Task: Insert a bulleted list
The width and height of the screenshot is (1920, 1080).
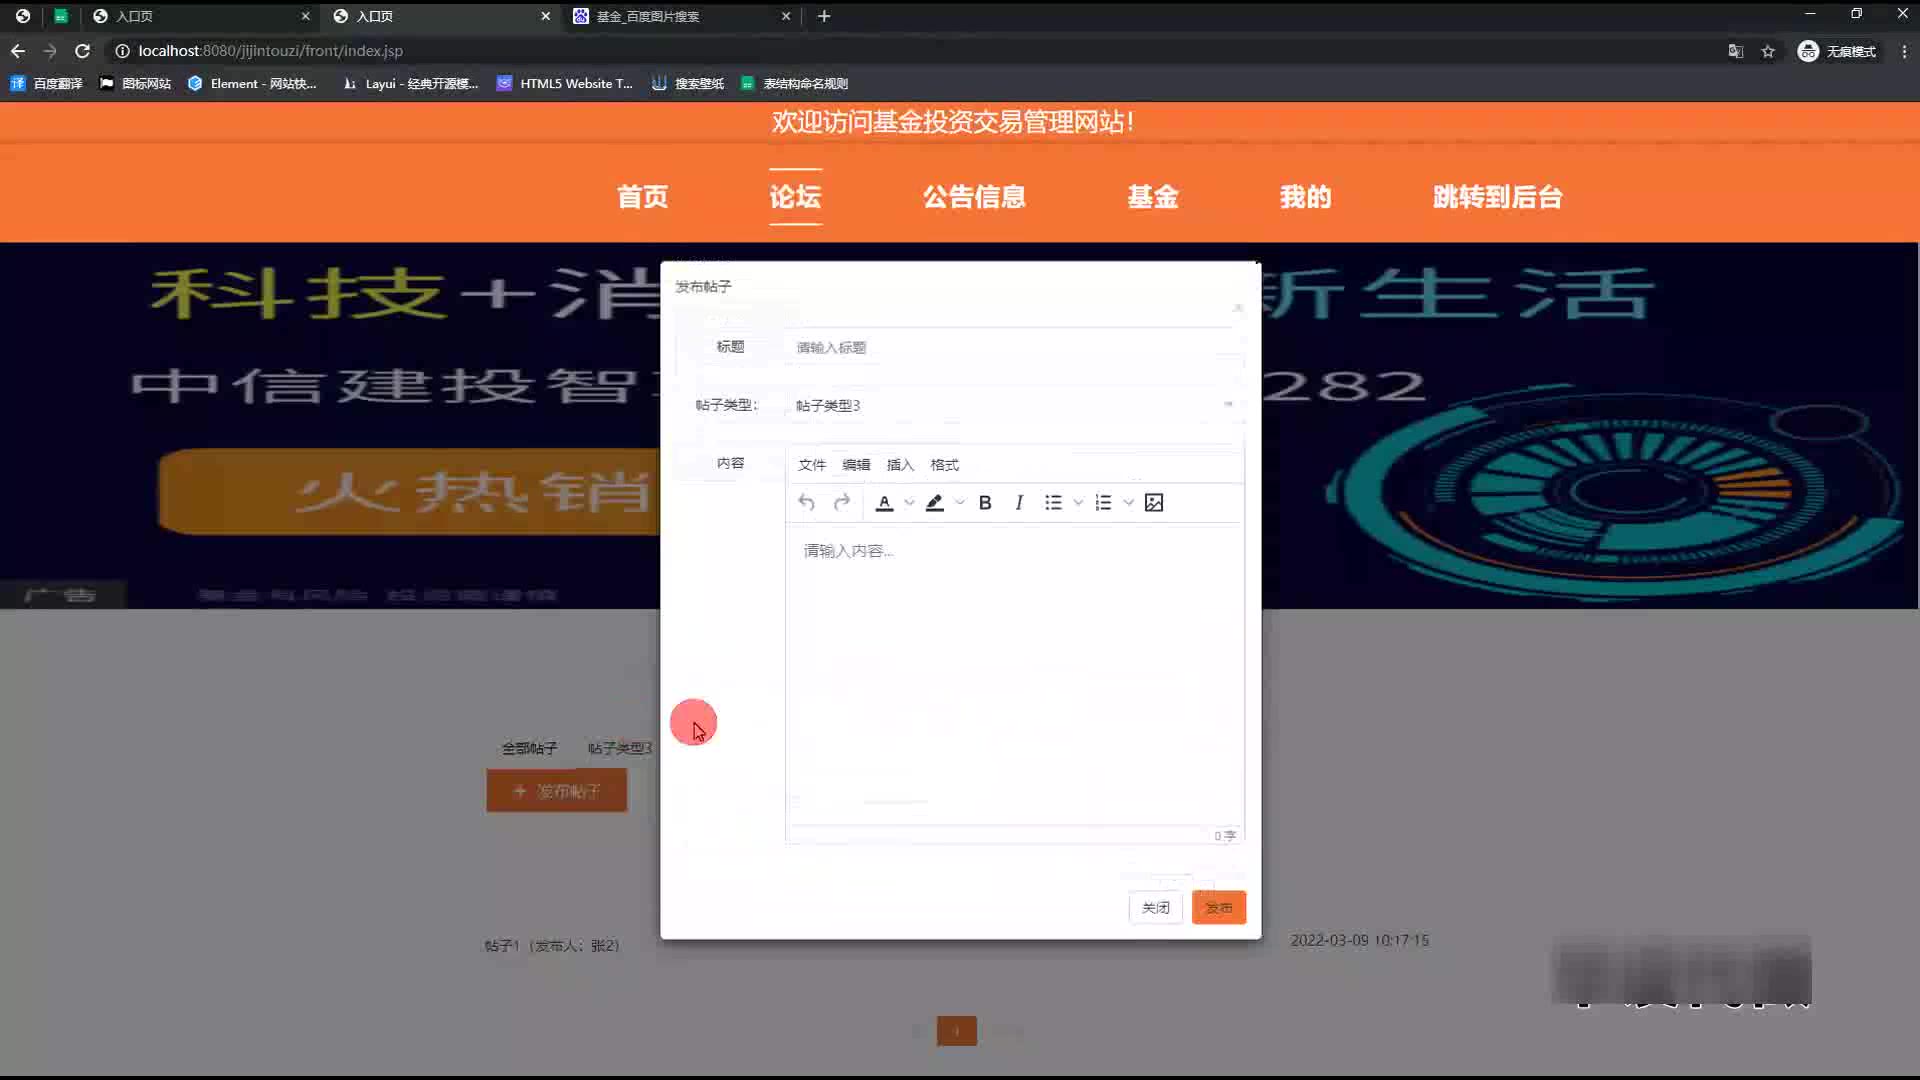Action: (1053, 502)
